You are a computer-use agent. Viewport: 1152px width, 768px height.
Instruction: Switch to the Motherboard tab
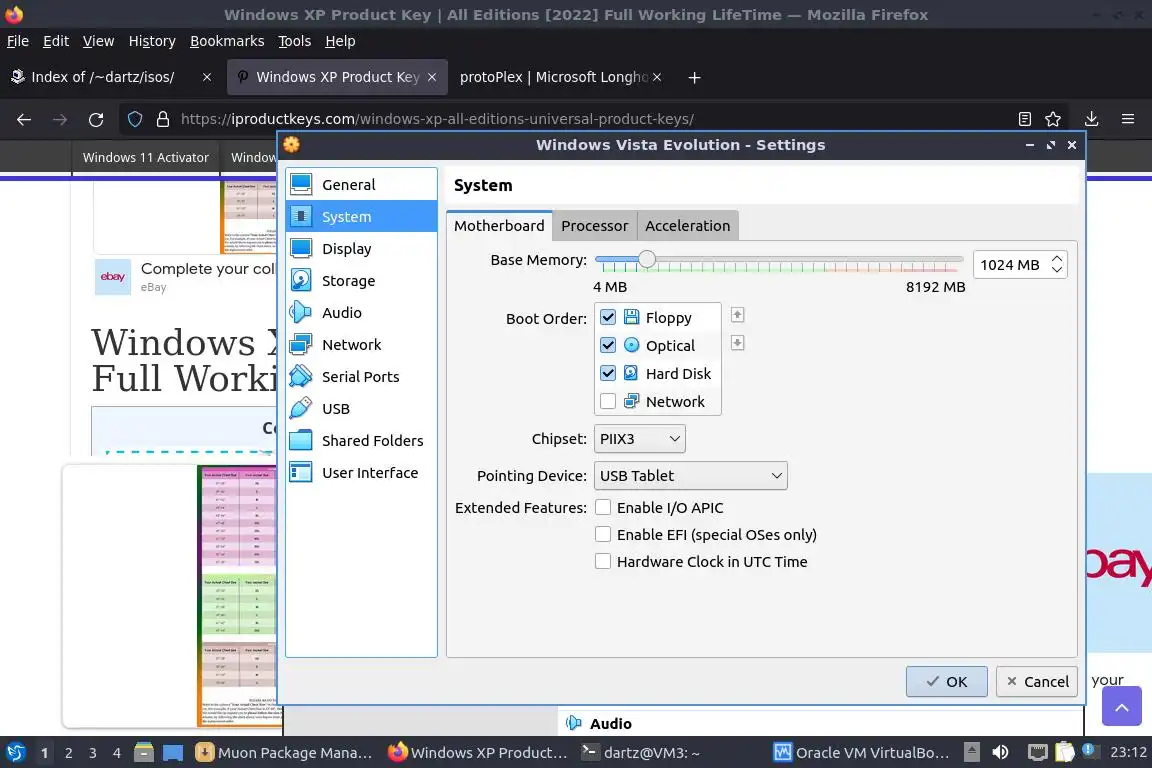[499, 226]
